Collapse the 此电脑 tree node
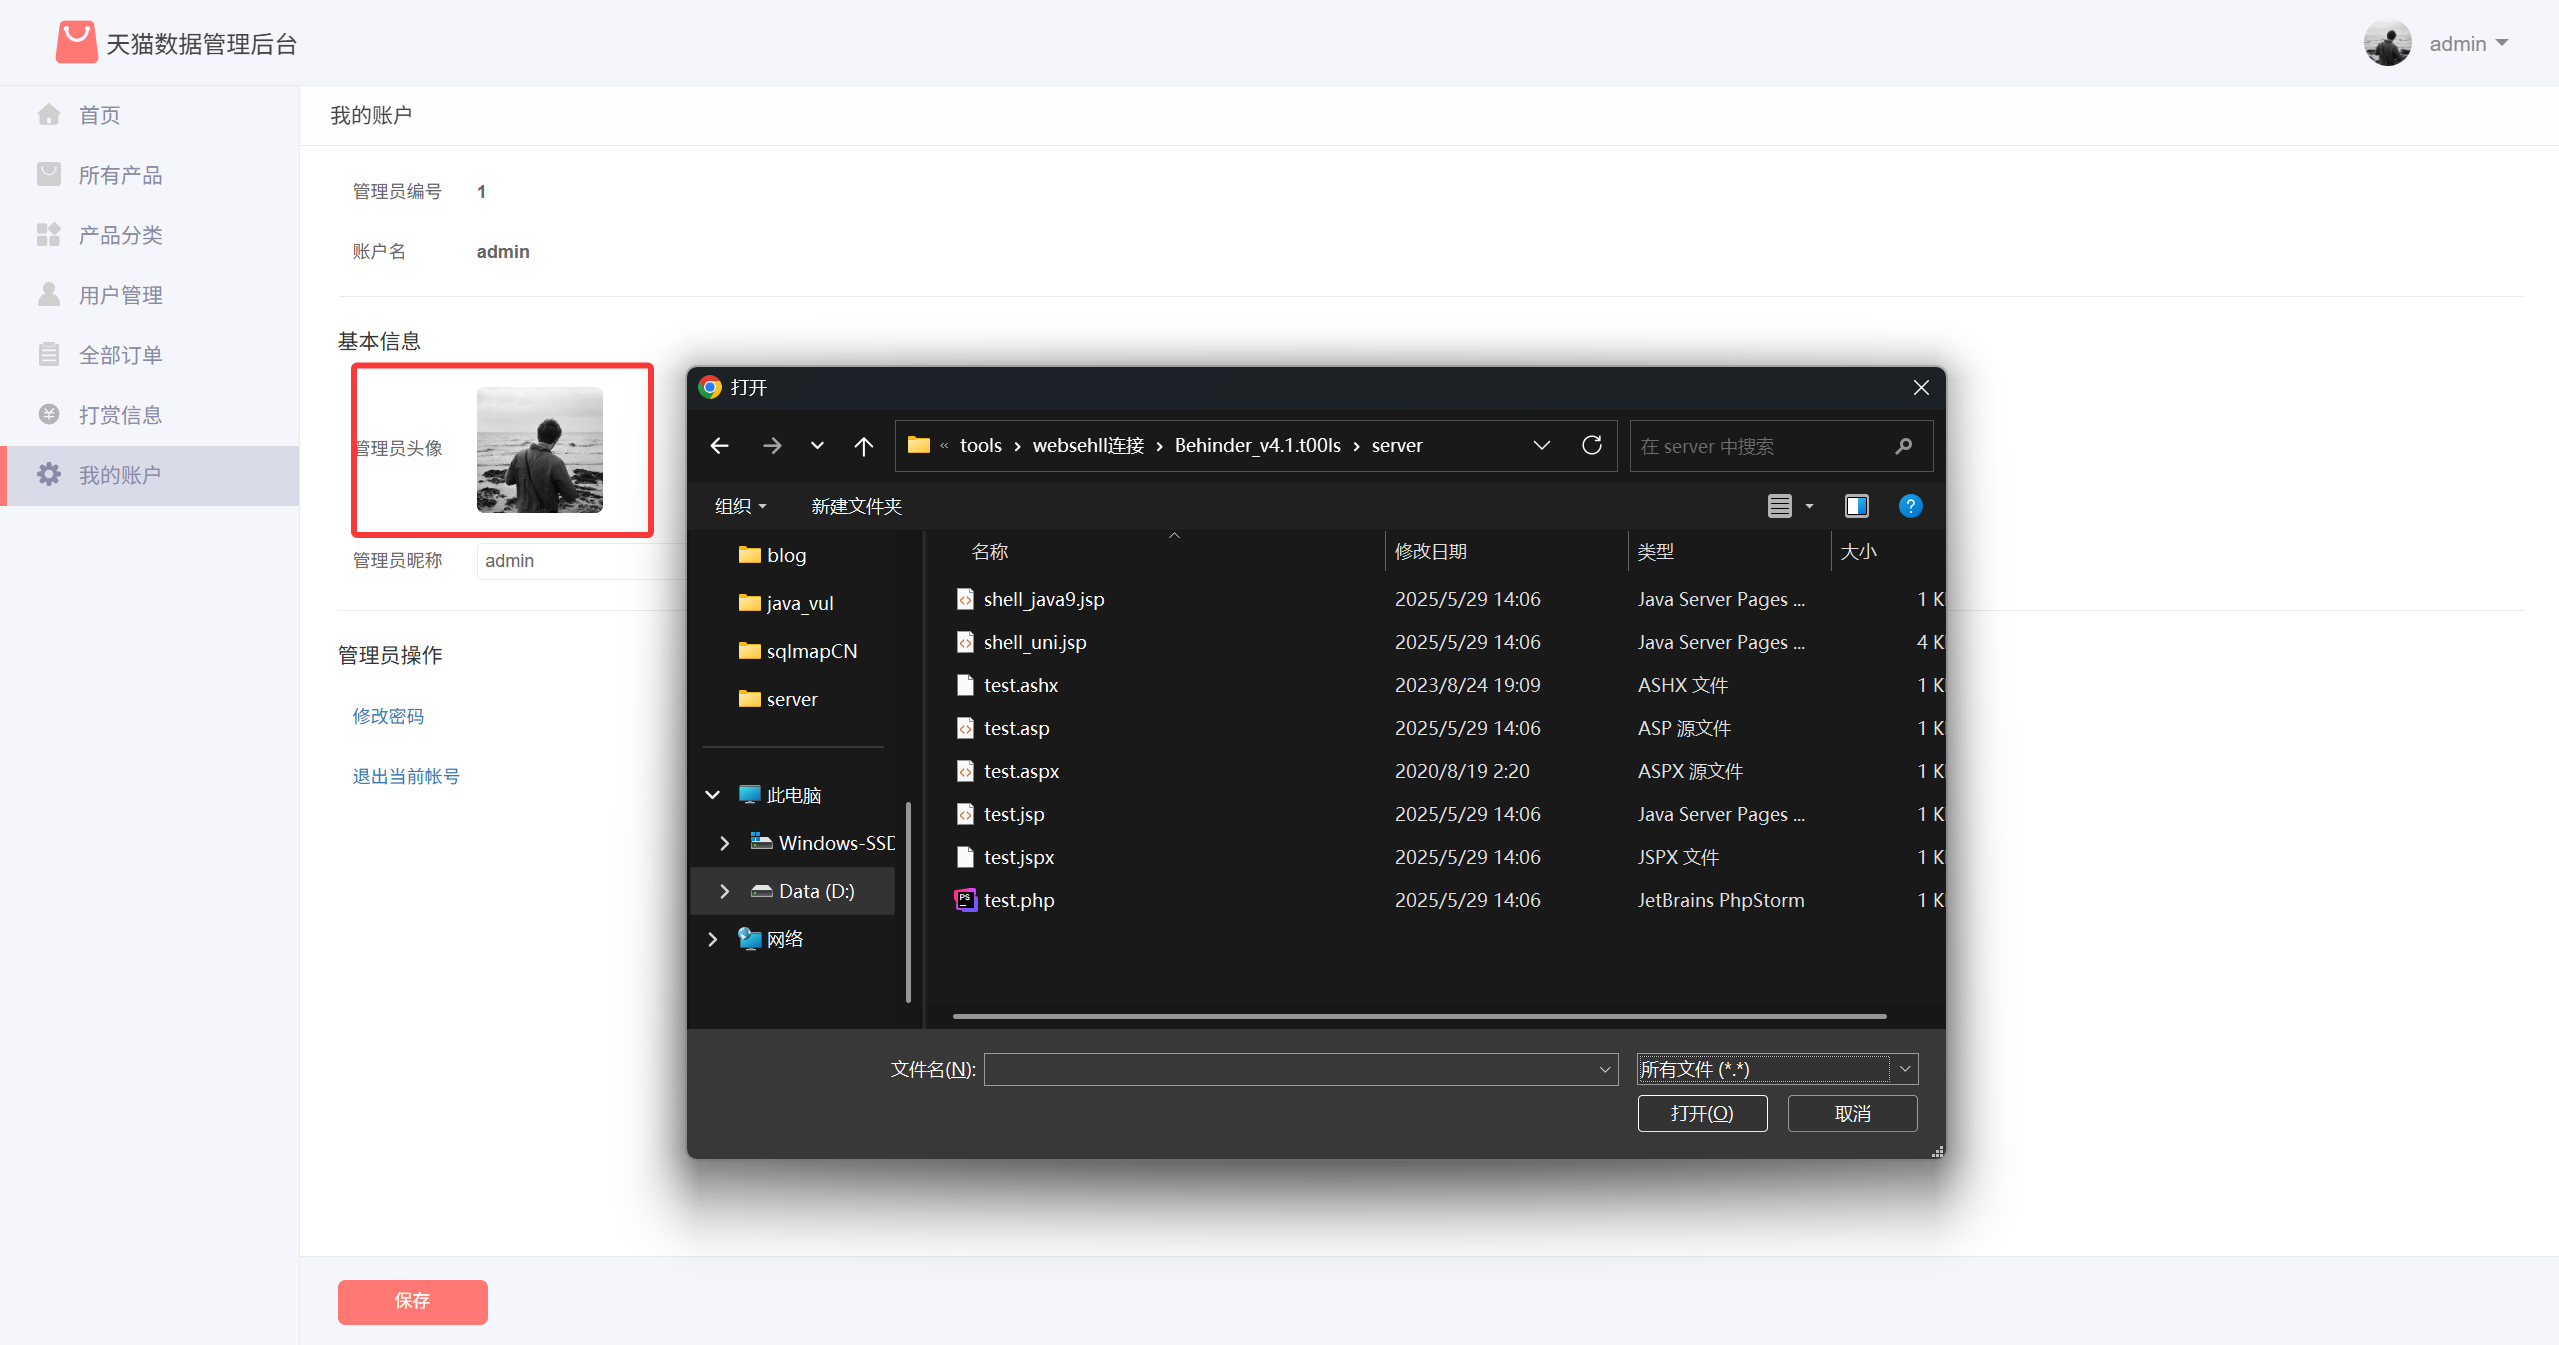Screen dimensions: 2559x1345 pos(712,795)
